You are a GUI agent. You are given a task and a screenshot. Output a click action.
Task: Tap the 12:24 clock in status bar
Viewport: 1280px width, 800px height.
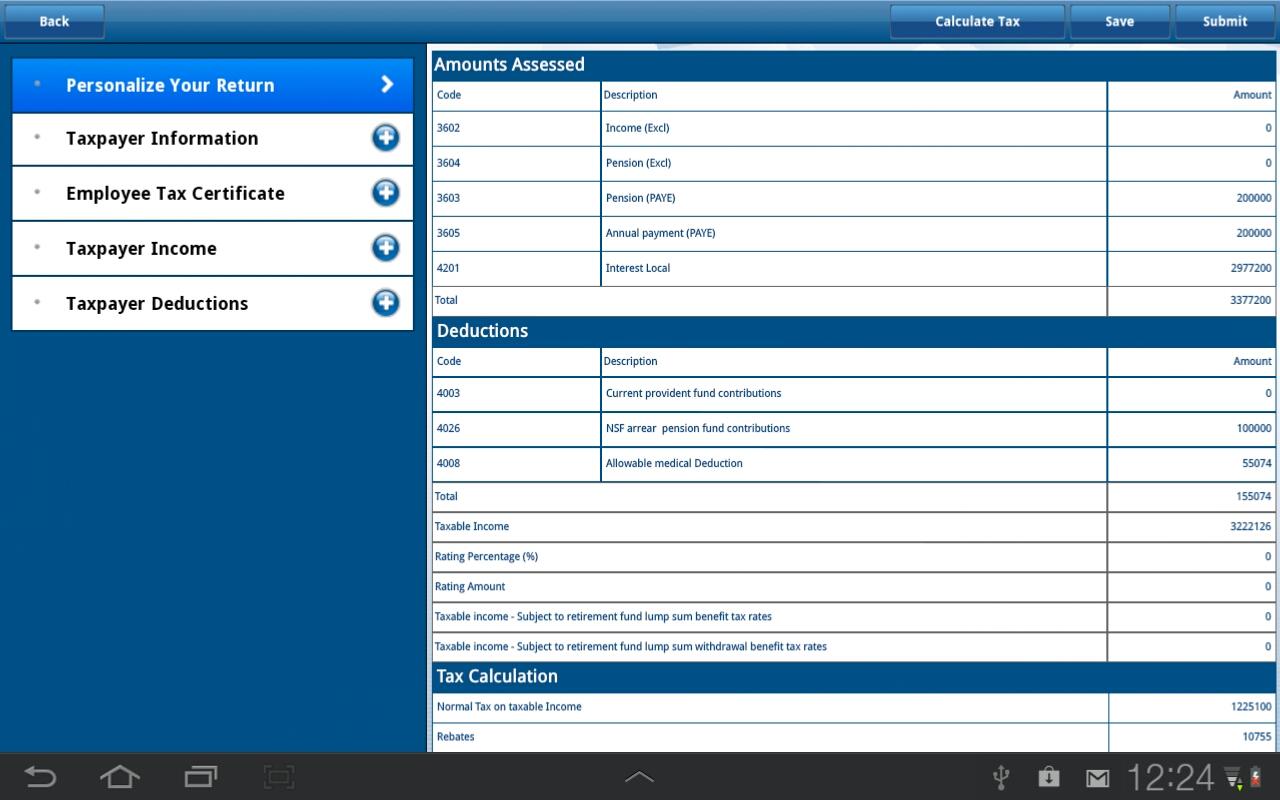pos(1171,777)
